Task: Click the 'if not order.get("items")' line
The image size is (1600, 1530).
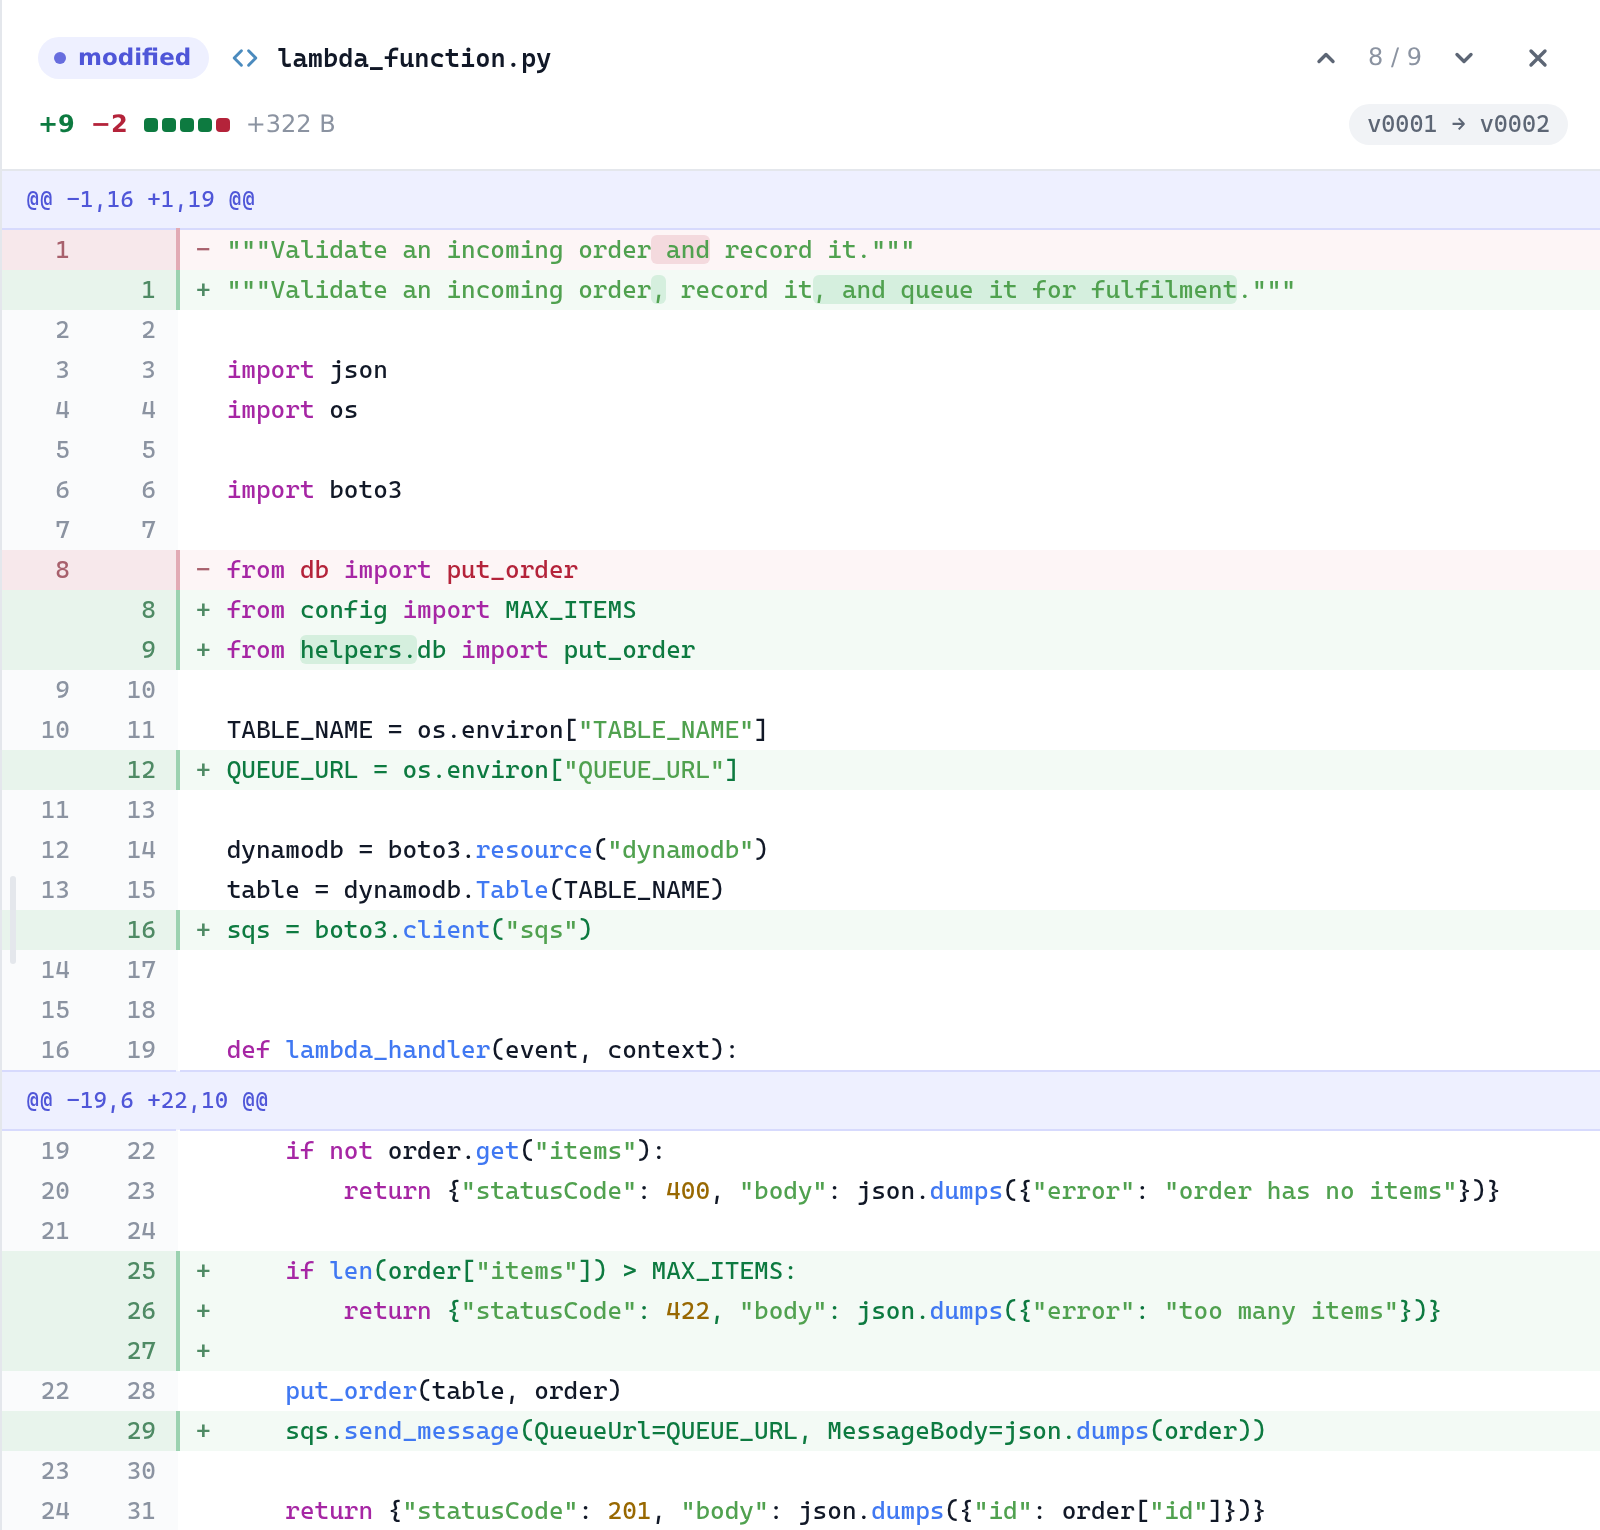Action: [800, 1151]
